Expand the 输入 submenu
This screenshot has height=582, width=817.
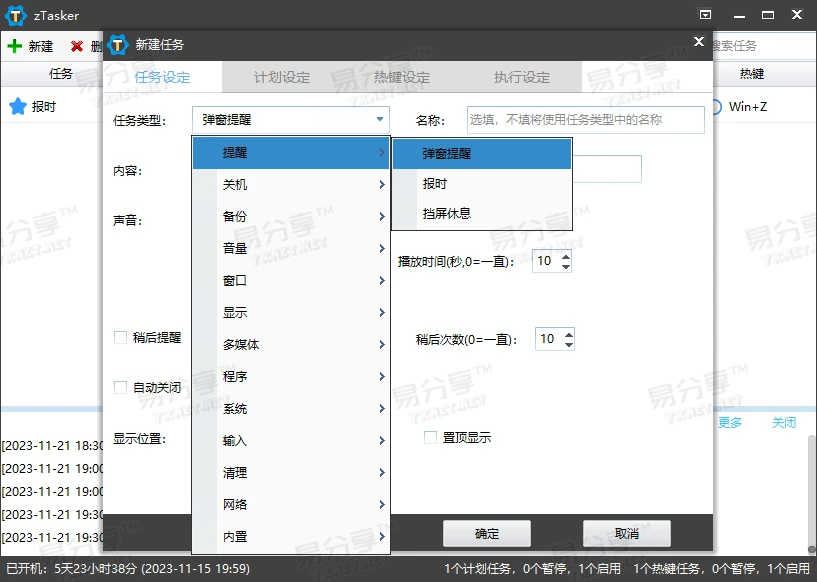click(291, 440)
